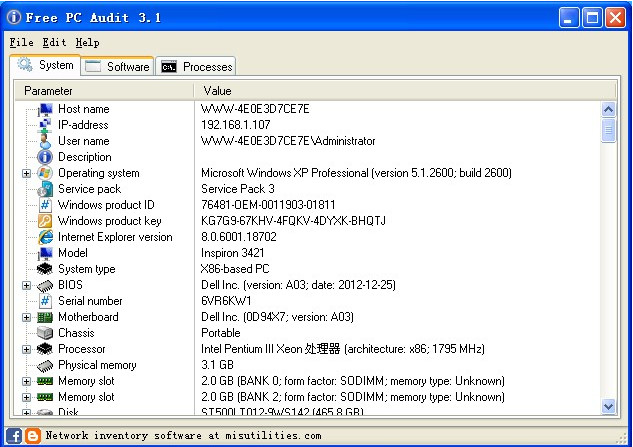Open the Blogger icon in status bar

(x=33, y=436)
